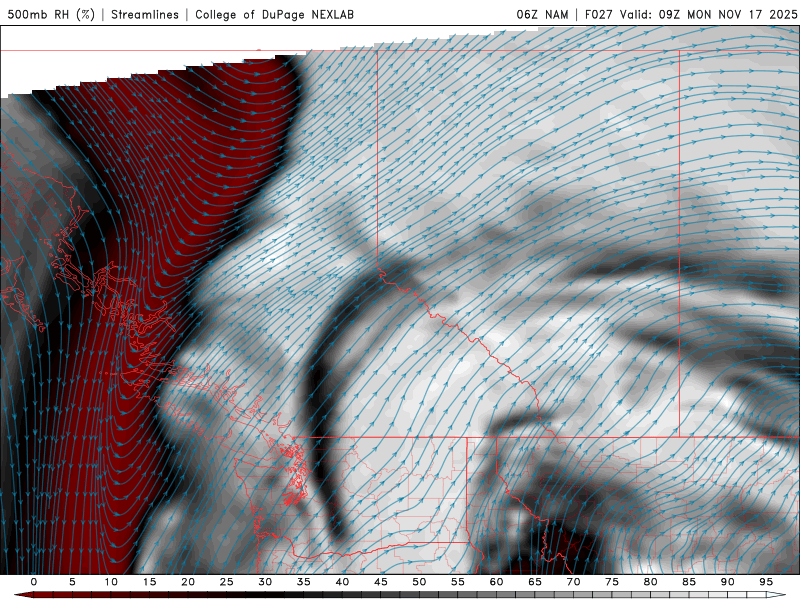Click the 25 label on the color scale

coord(227,582)
